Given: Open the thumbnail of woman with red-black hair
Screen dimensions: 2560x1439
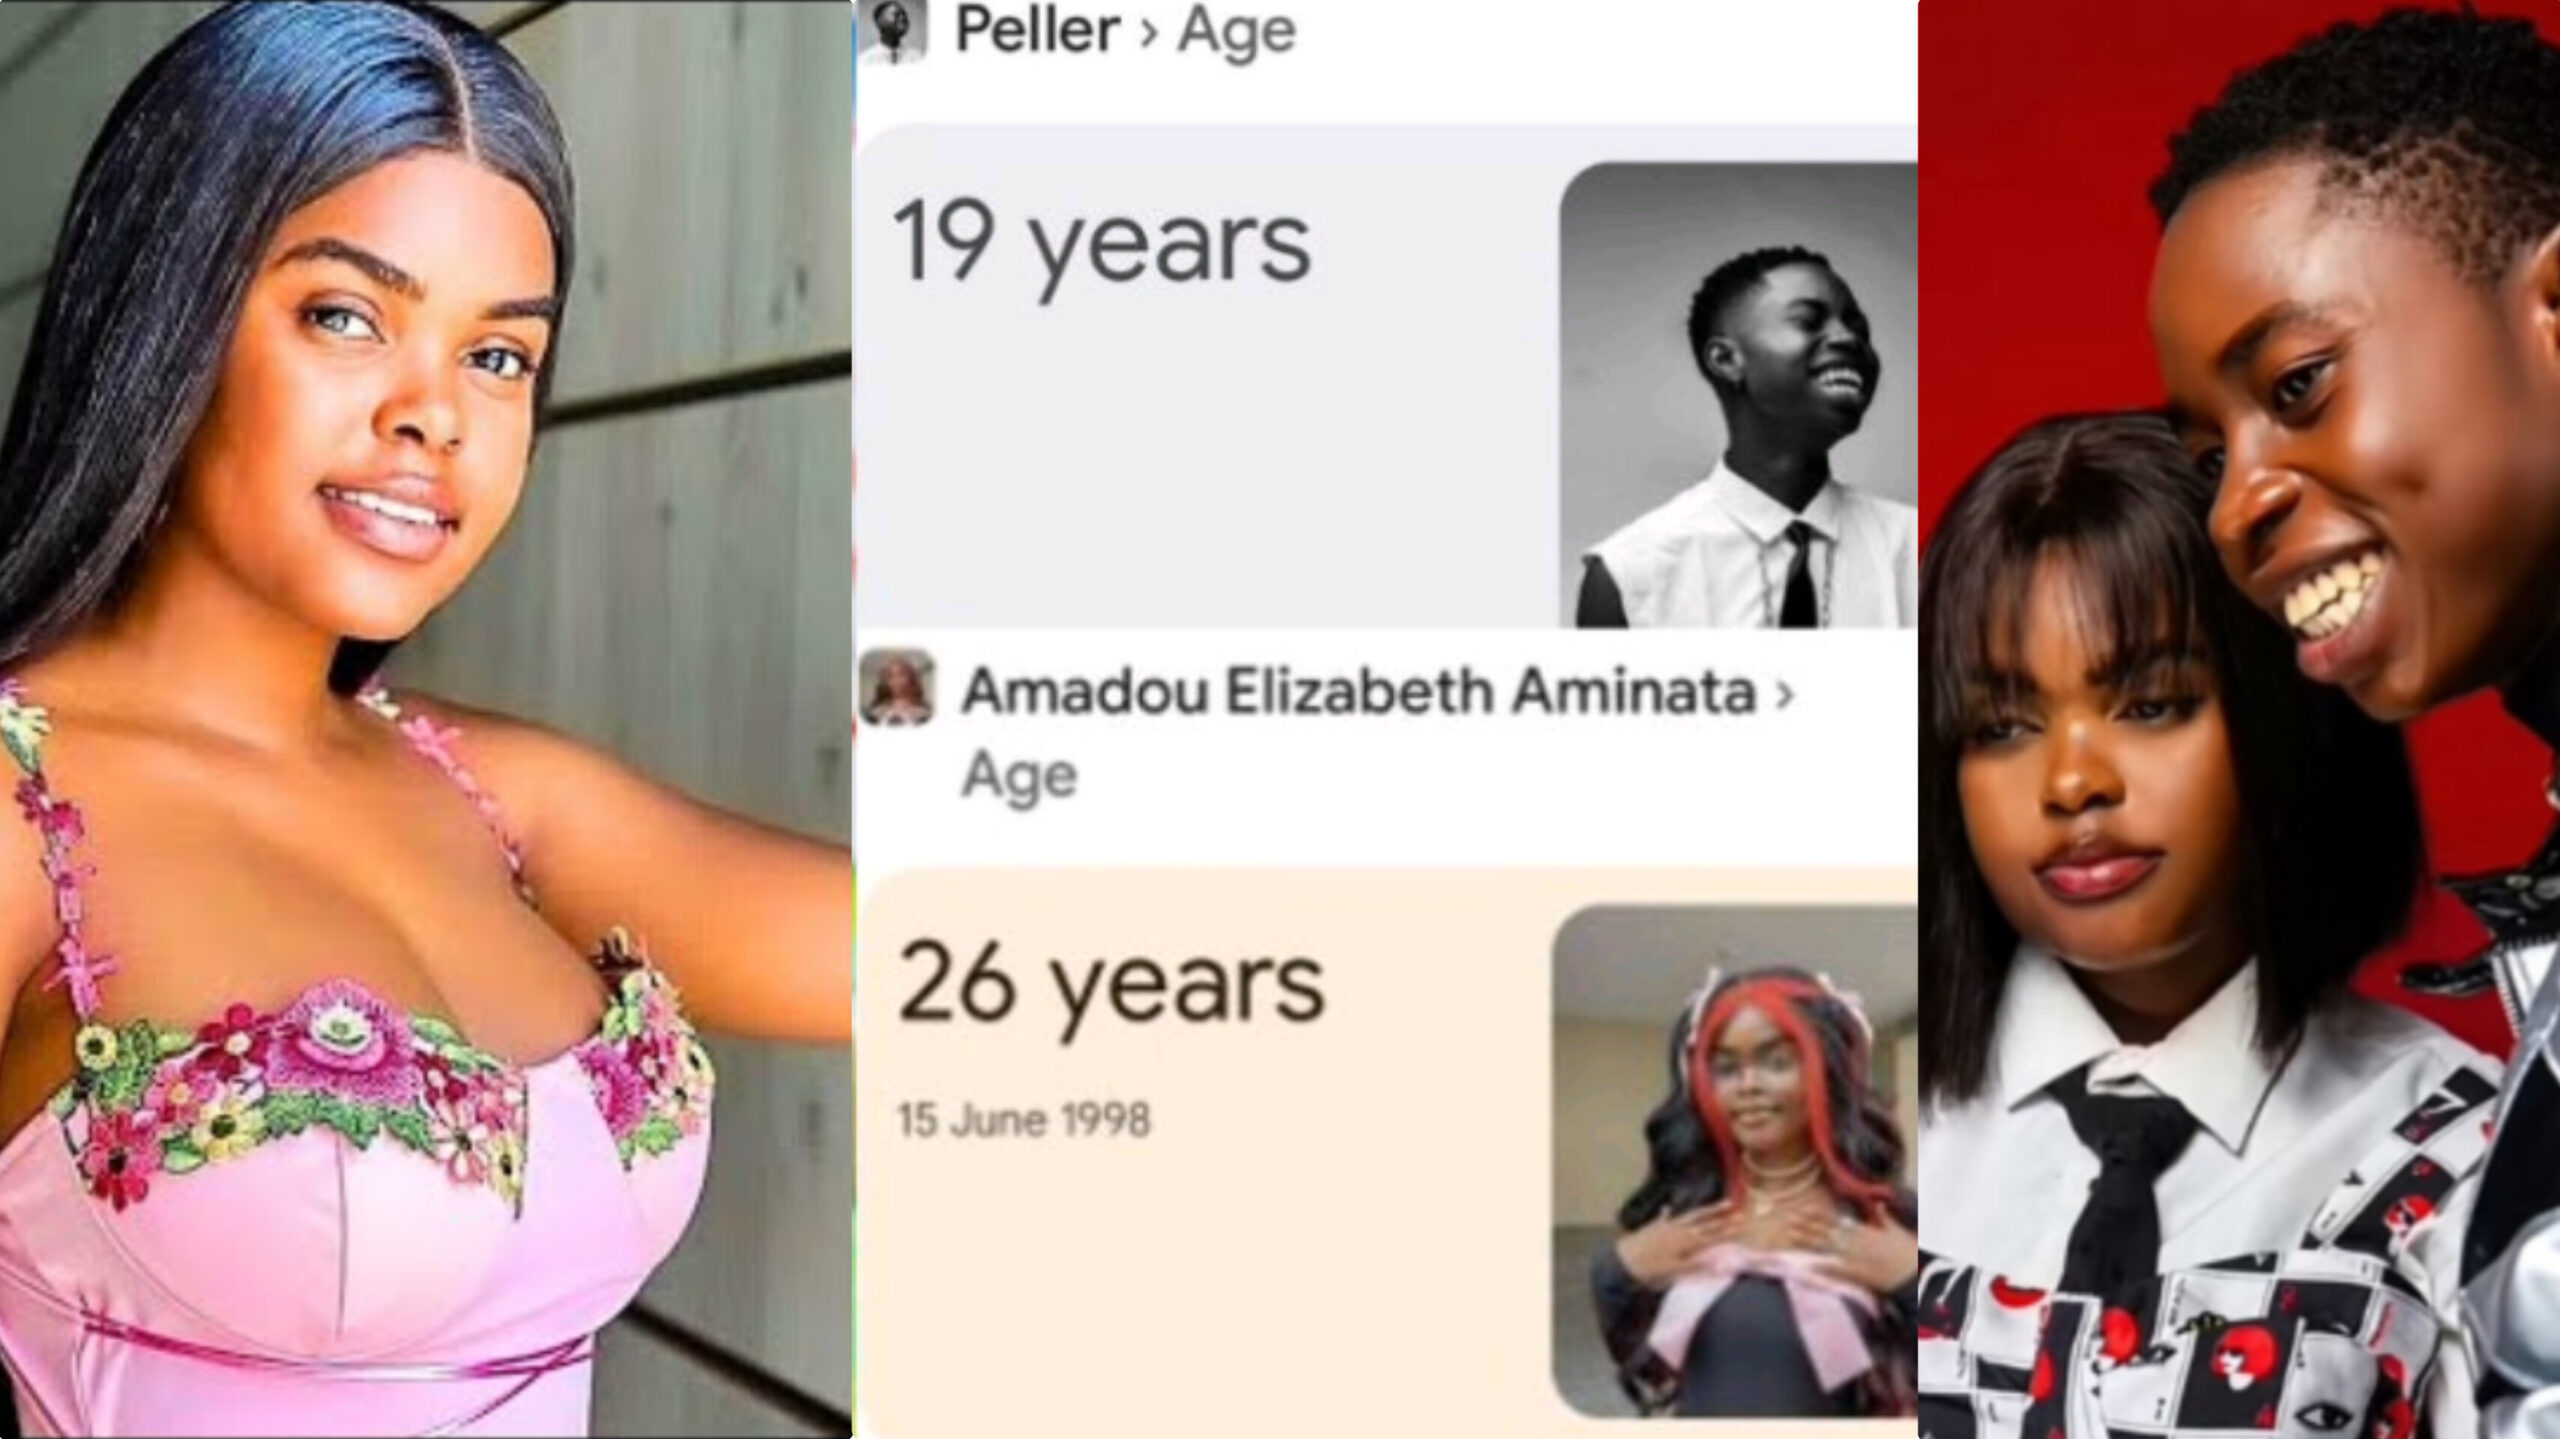Looking at the screenshot, I should pos(1734,1161).
